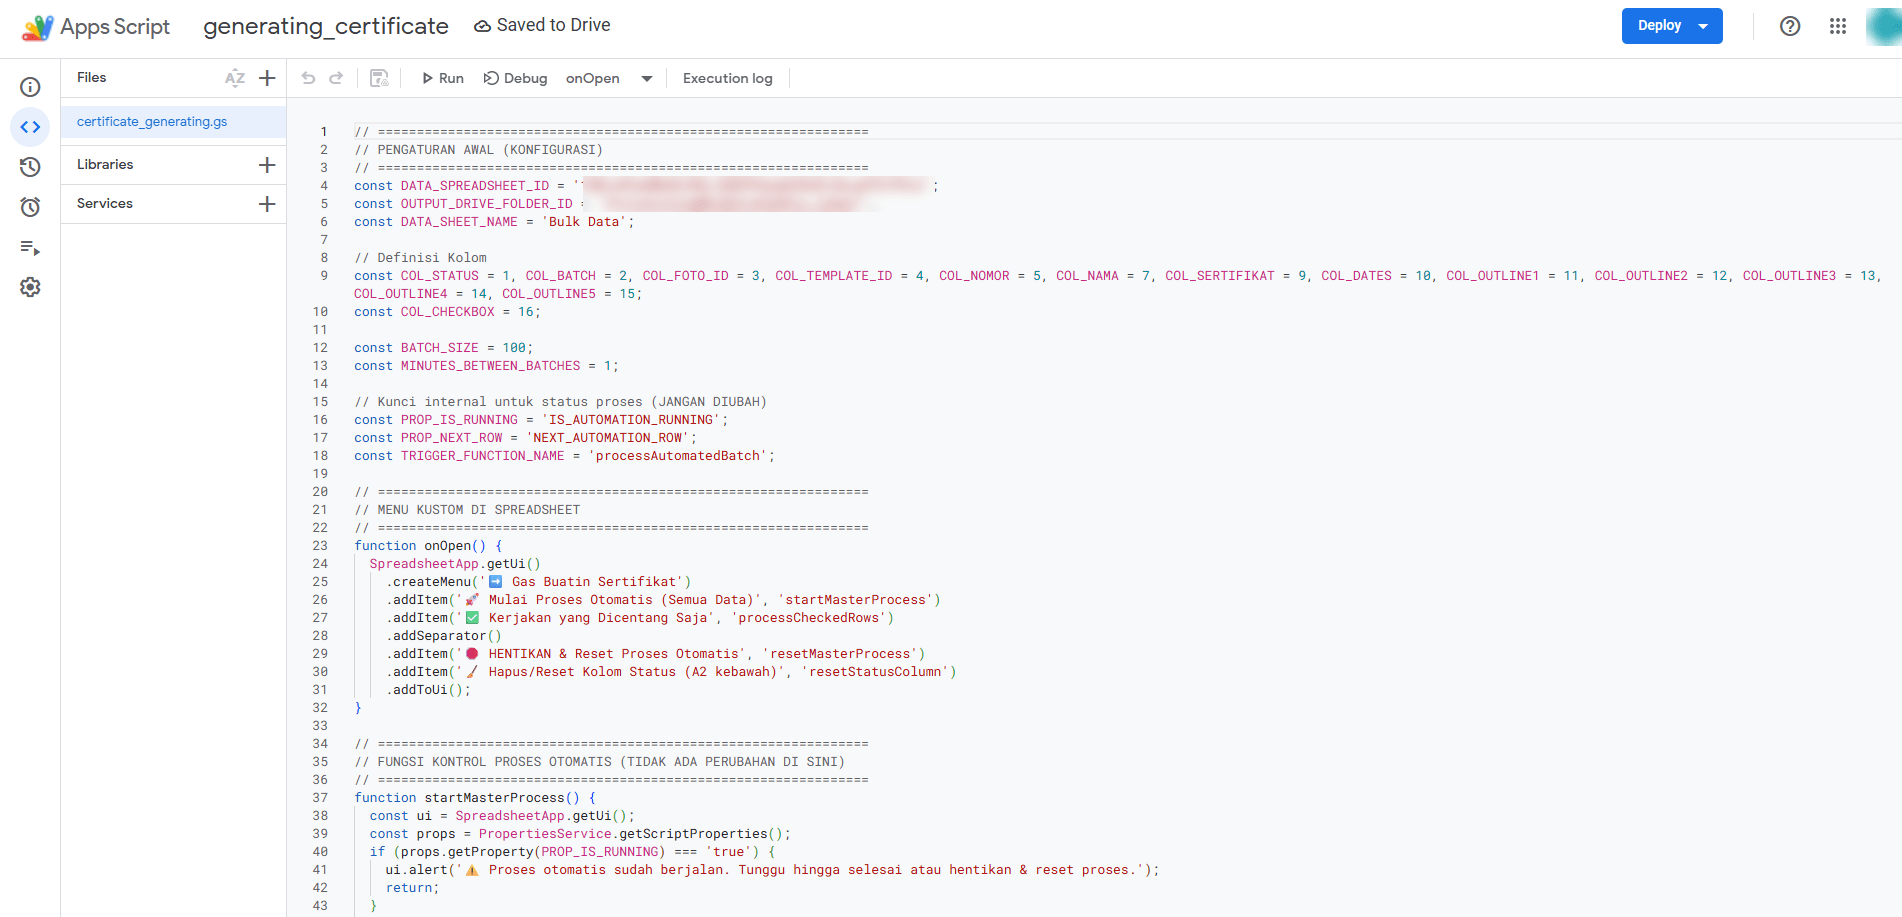
Task: Open the Project History icon in sidebar
Action: (30, 167)
